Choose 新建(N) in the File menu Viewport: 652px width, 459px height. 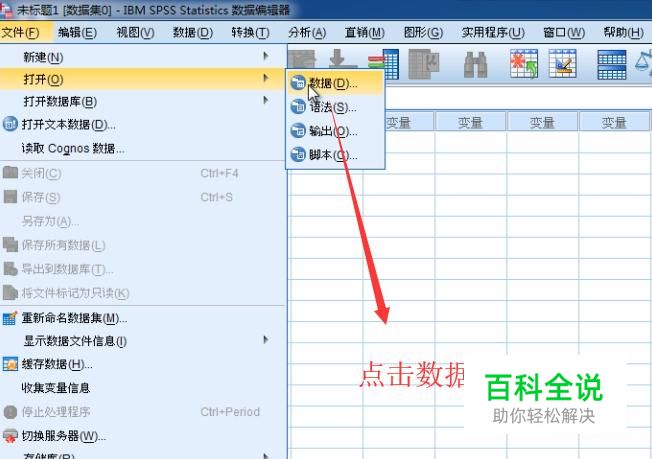coord(143,57)
